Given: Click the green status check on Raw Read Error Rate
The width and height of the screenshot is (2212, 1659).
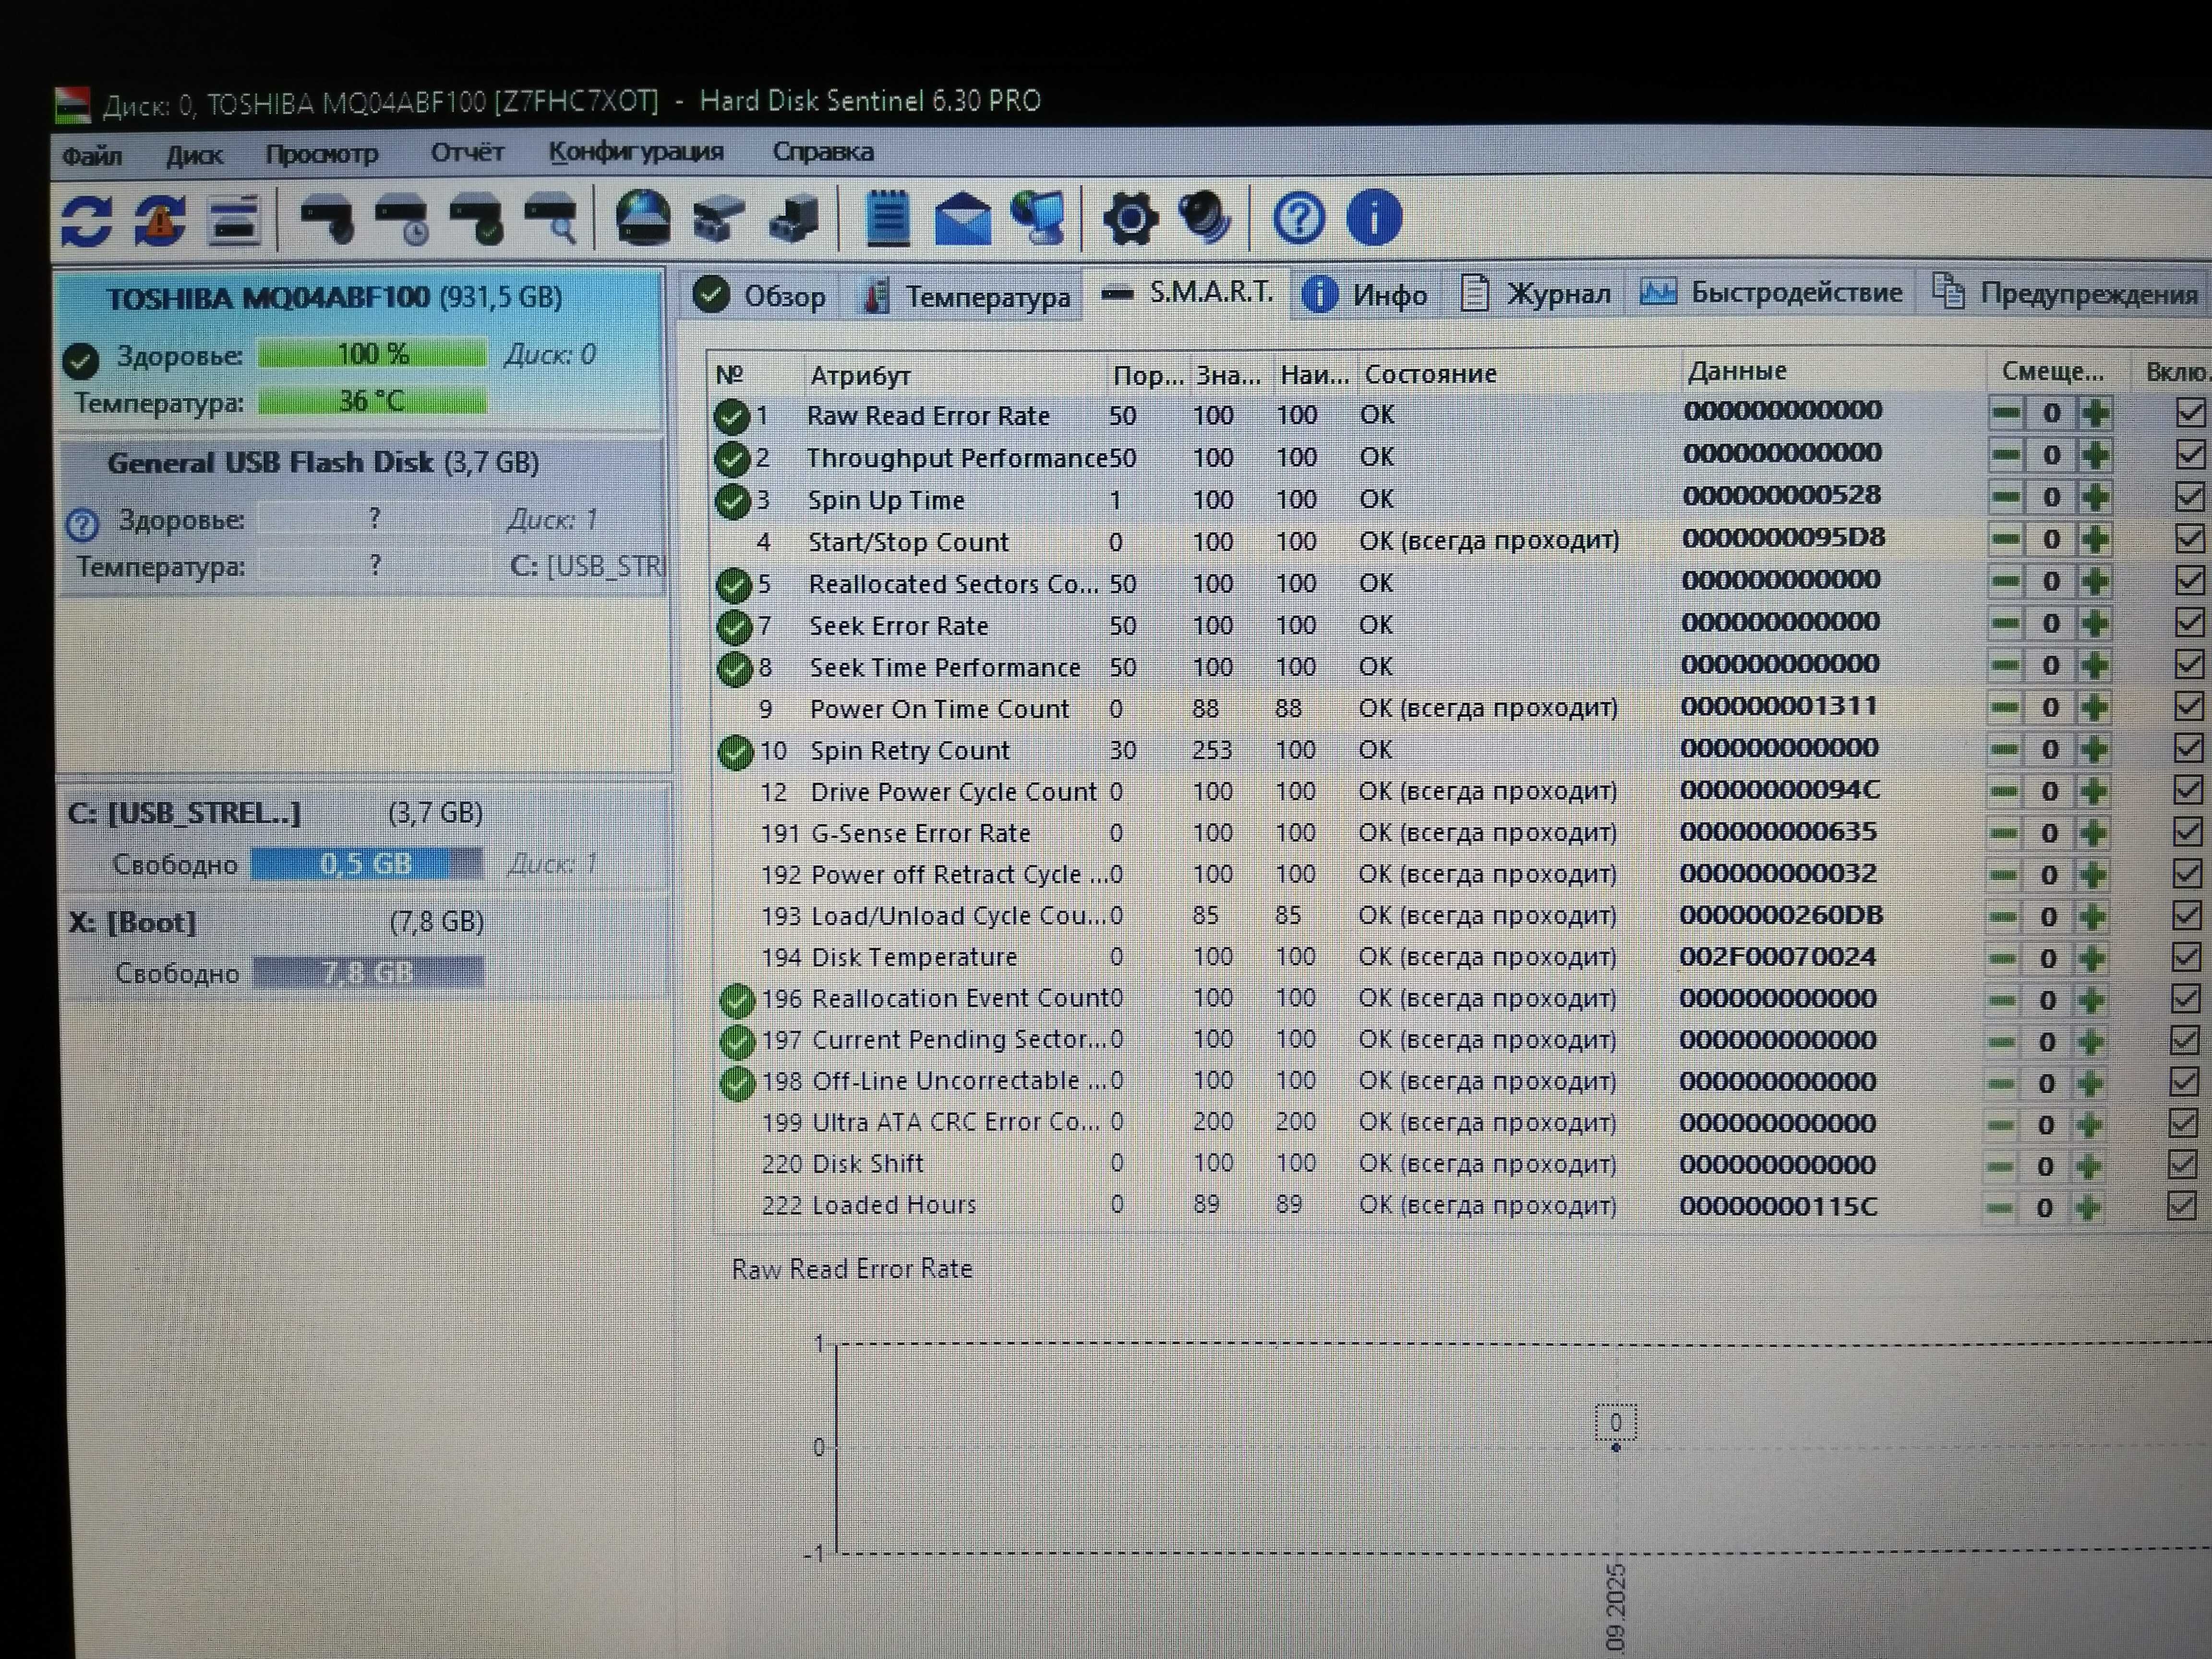Looking at the screenshot, I should (x=731, y=416).
